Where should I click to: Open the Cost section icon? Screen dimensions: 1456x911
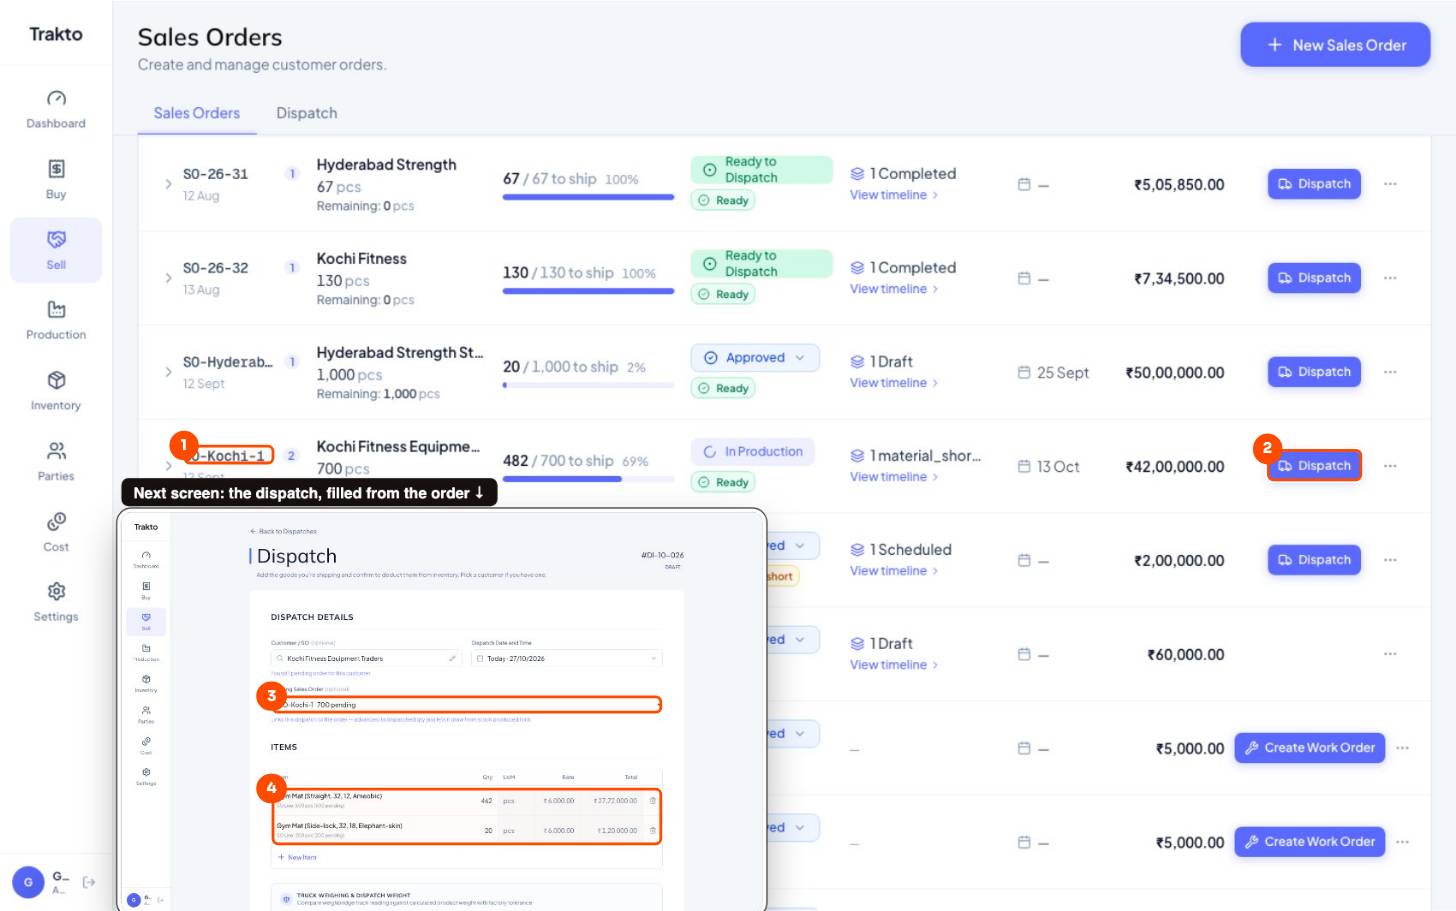[x=56, y=532]
